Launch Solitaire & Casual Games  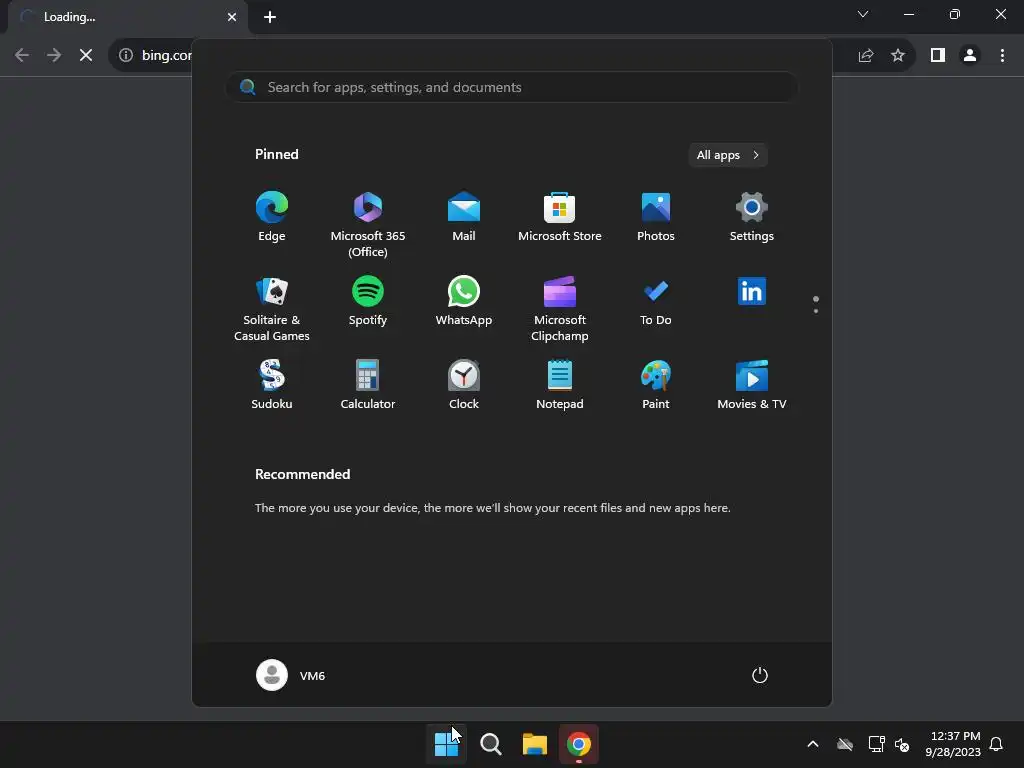point(272,309)
